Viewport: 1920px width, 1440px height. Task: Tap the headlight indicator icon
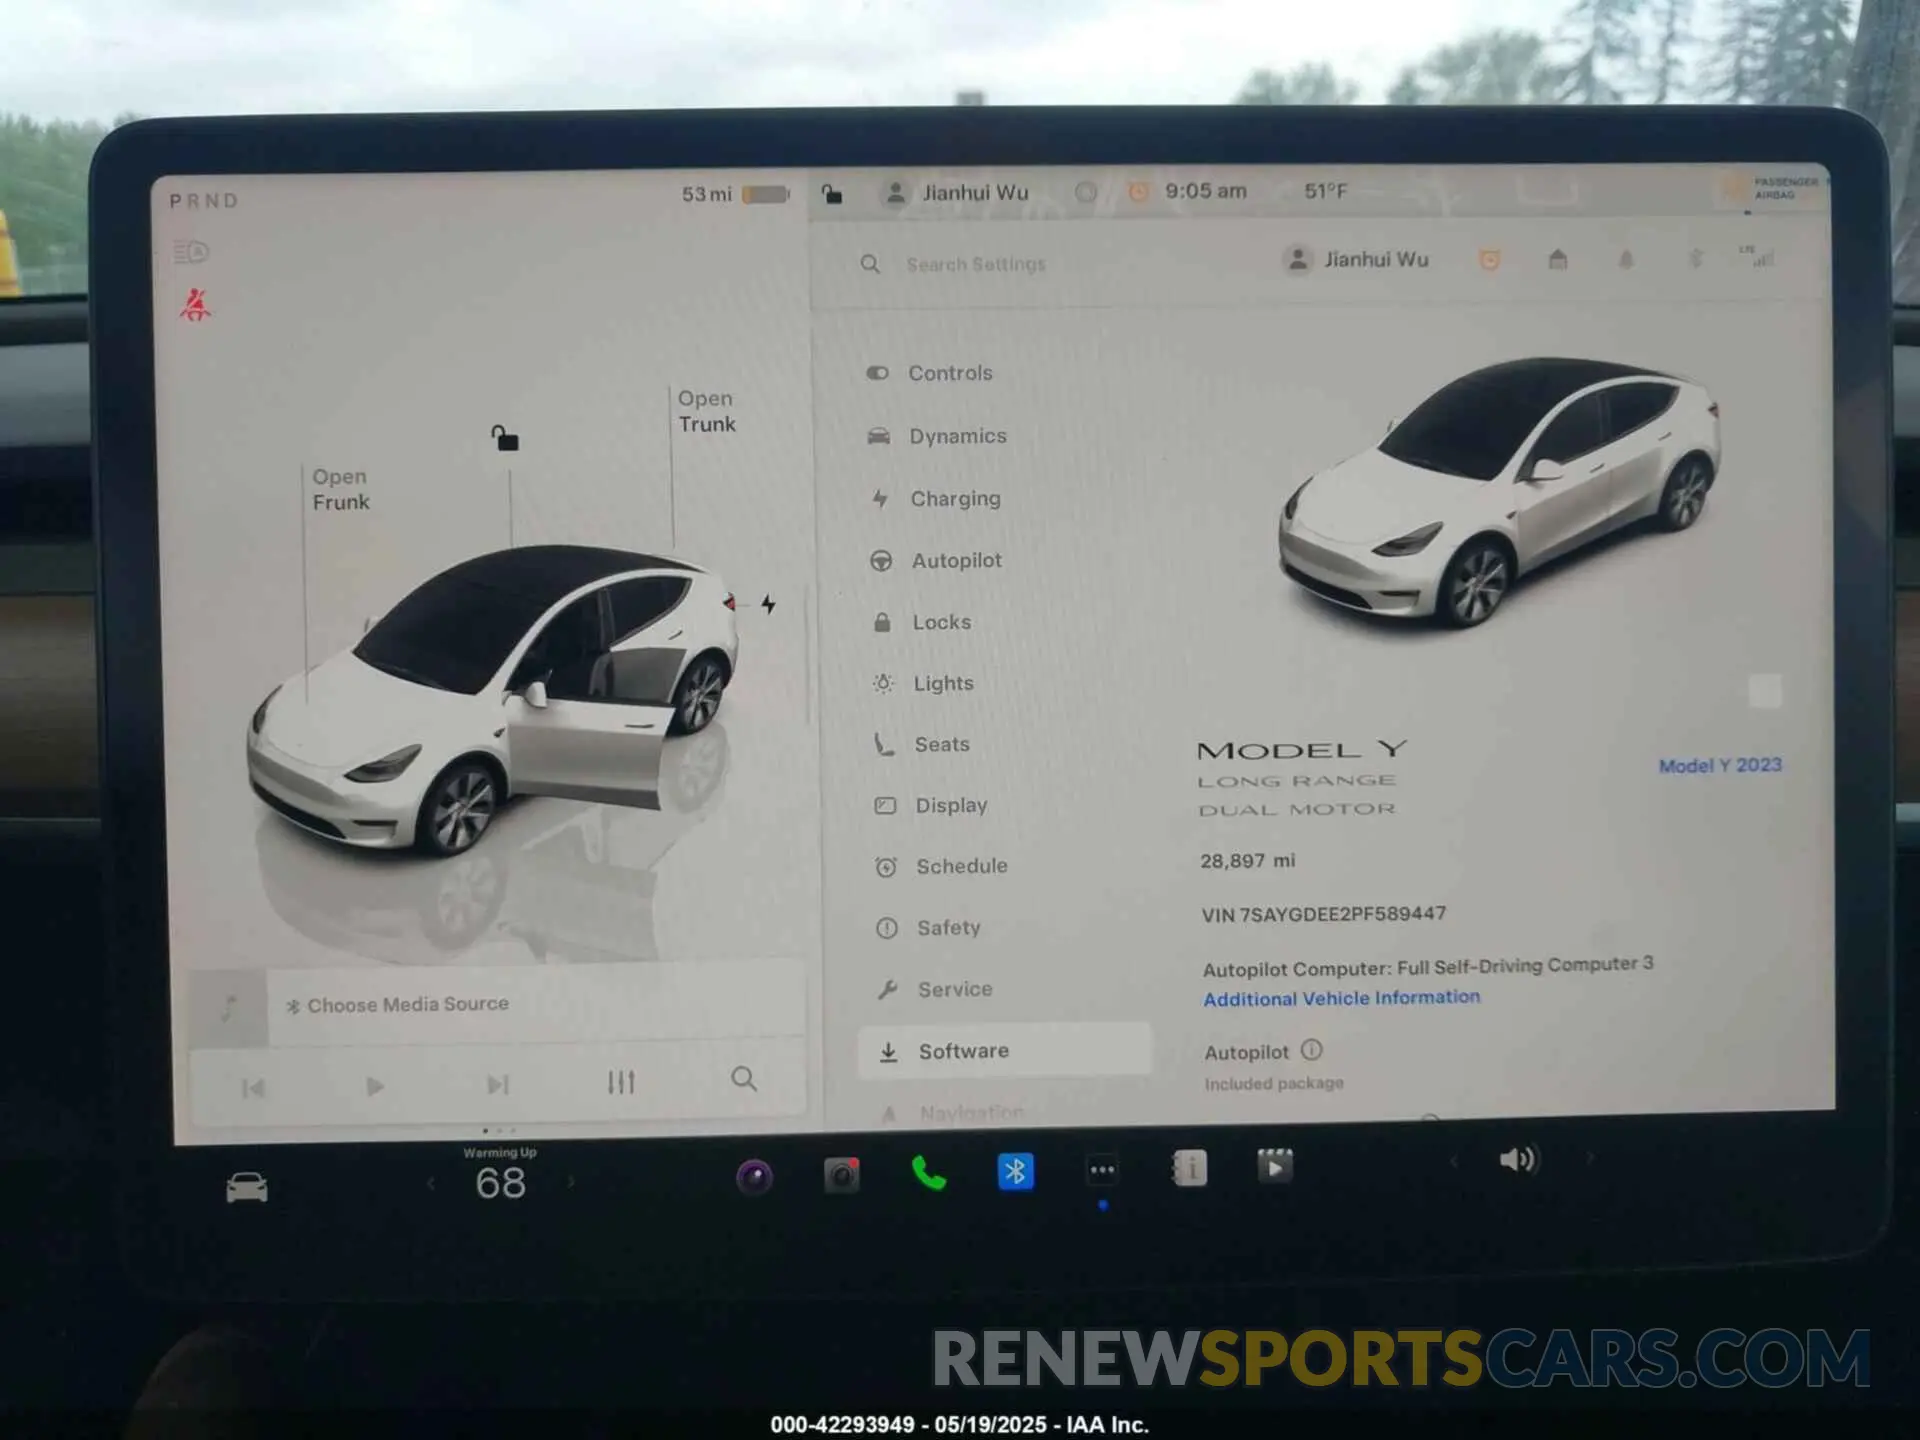(191, 252)
